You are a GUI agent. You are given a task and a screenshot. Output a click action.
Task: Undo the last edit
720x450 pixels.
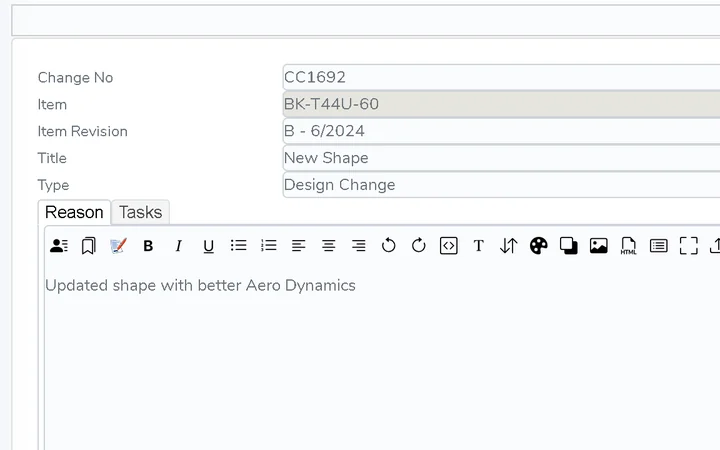point(388,246)
